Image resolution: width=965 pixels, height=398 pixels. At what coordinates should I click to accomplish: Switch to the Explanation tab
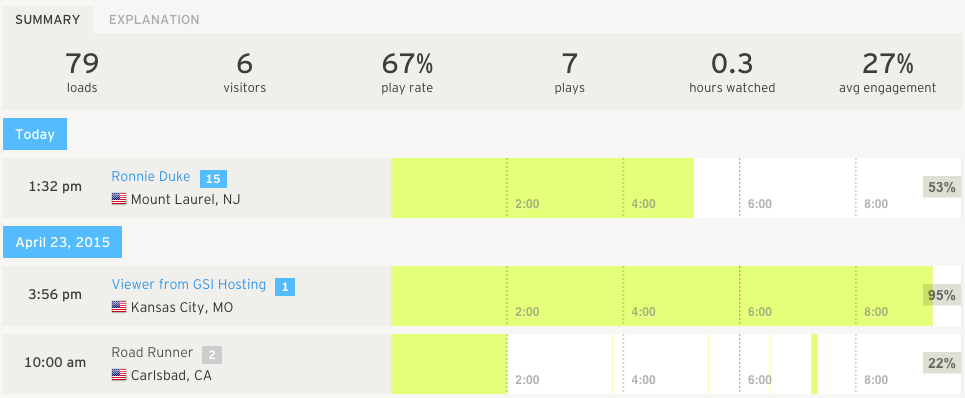(x=154, y=20)
